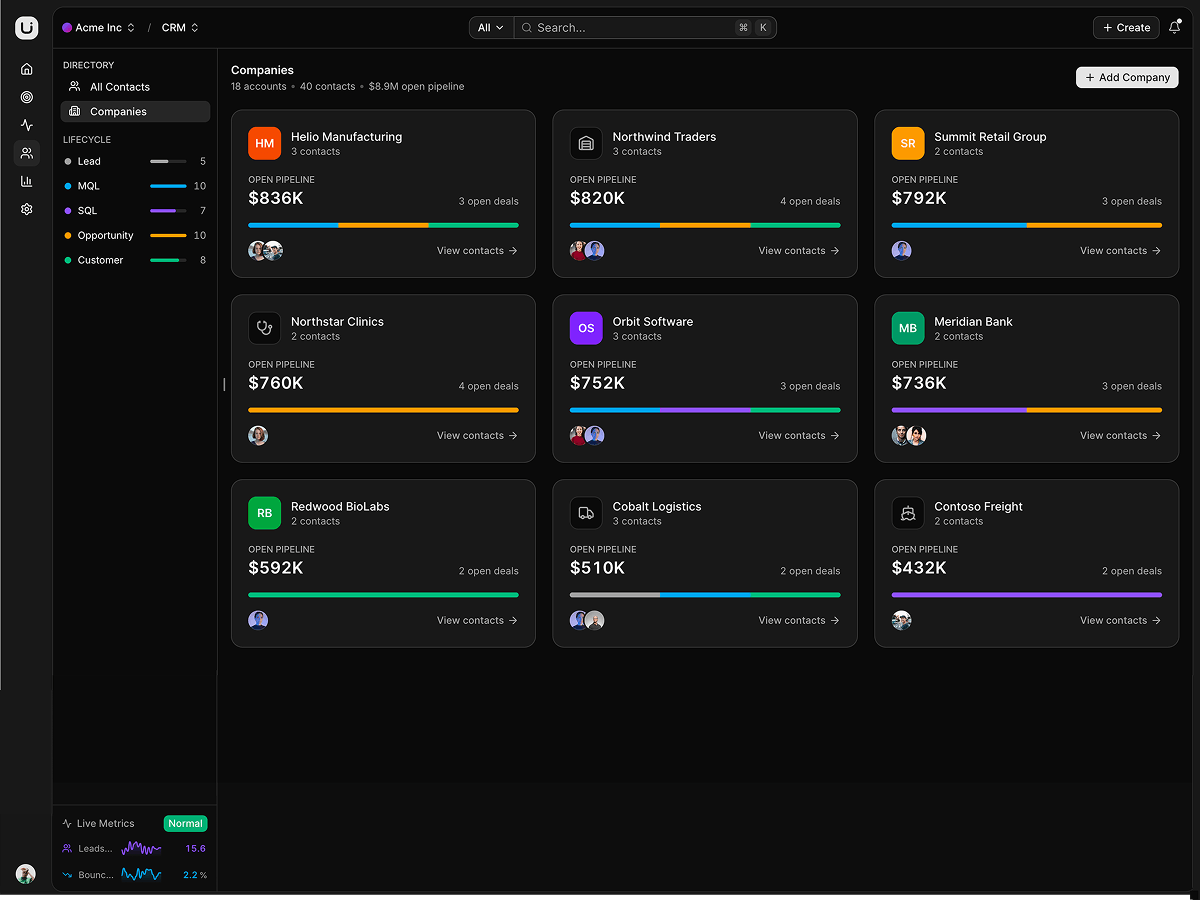Click the notifications bell icon
The height and width of the screenshot is (900, 1200).
1175,28
